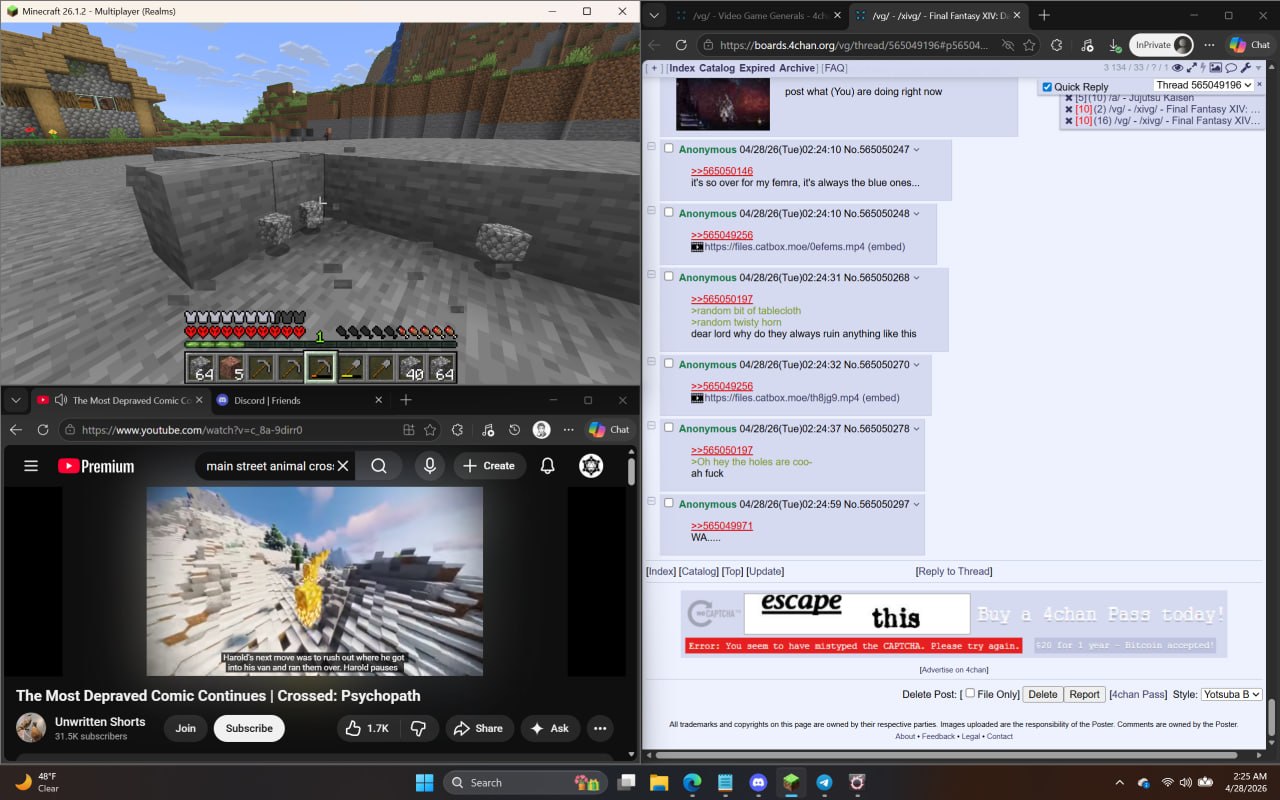Open the YouTube account avatar menu
Viewport: 1280px width, 800px height.
tap(591, 466)
